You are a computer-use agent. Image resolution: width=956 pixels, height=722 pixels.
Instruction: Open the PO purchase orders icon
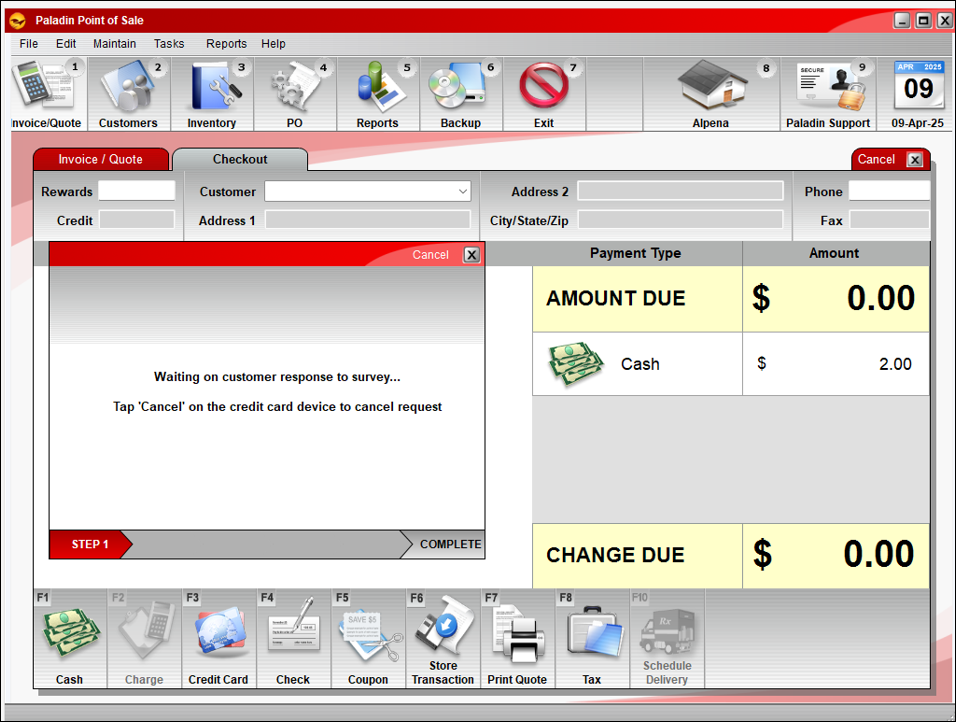[x=294, y=94]
